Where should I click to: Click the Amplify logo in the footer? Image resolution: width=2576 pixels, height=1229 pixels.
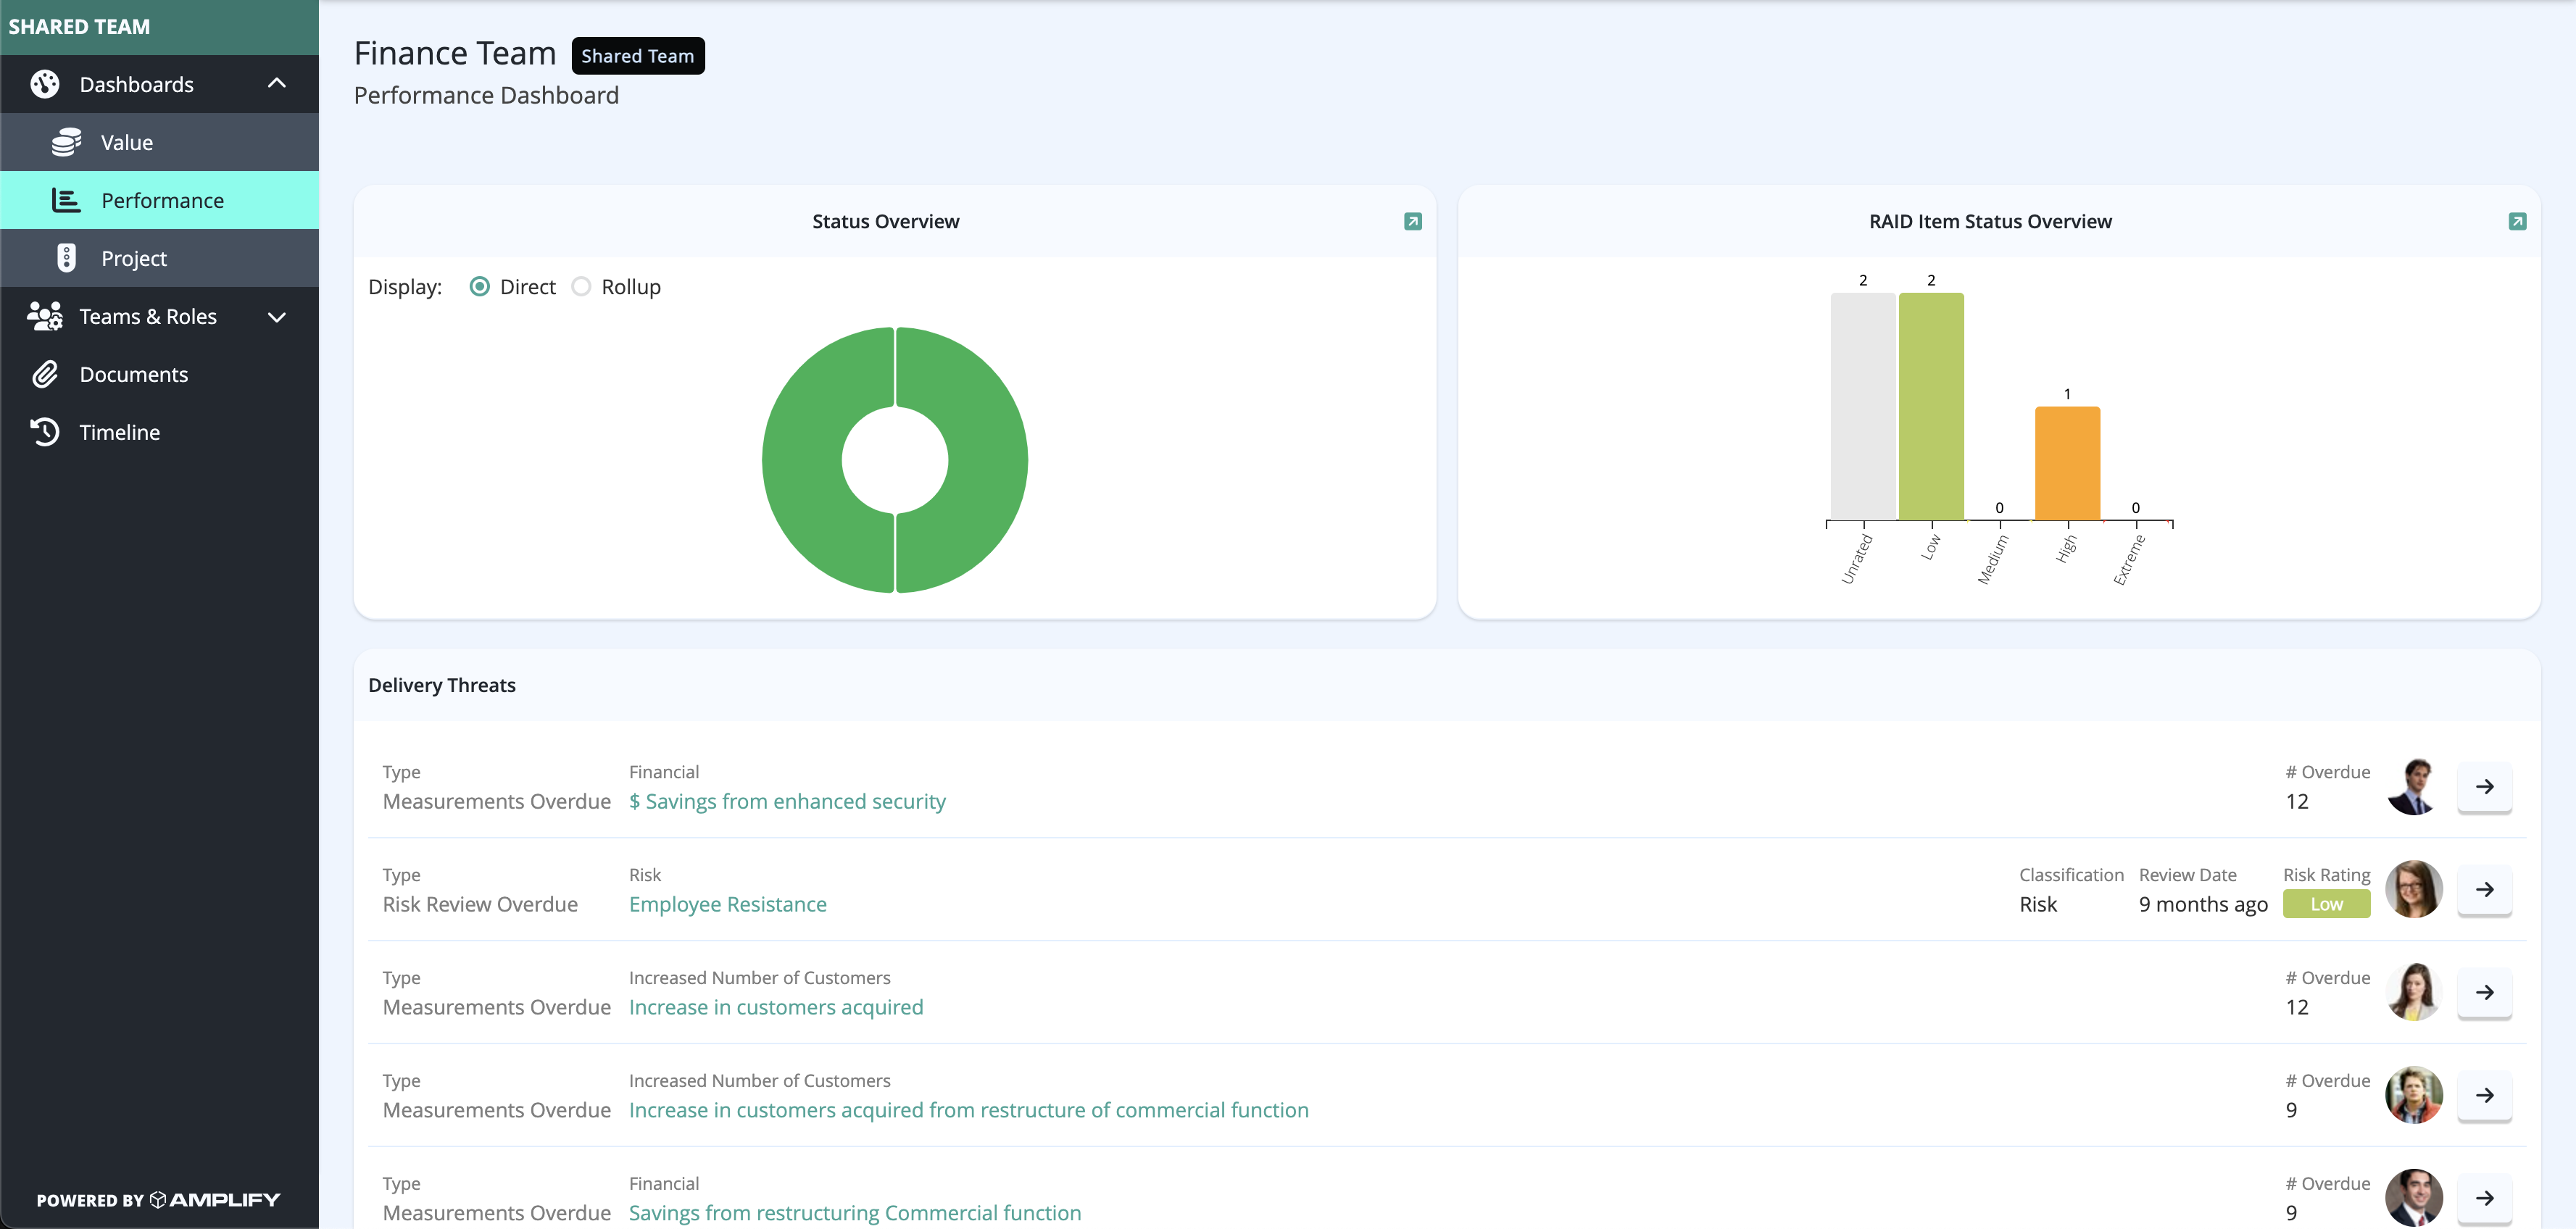point(215,1199)
